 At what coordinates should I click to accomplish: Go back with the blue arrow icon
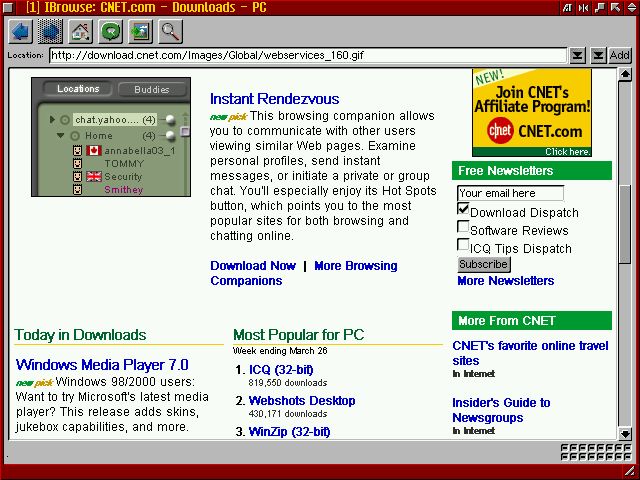tap(20, 31)
